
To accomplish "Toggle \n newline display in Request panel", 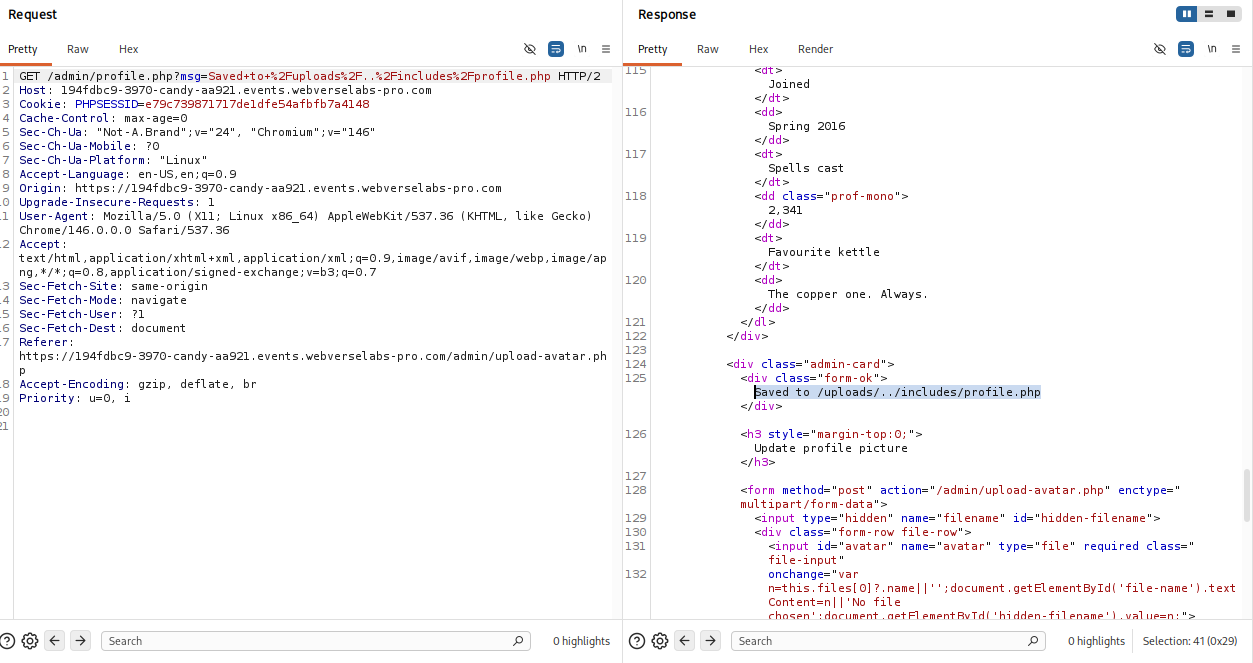I will tap(582, 49).
